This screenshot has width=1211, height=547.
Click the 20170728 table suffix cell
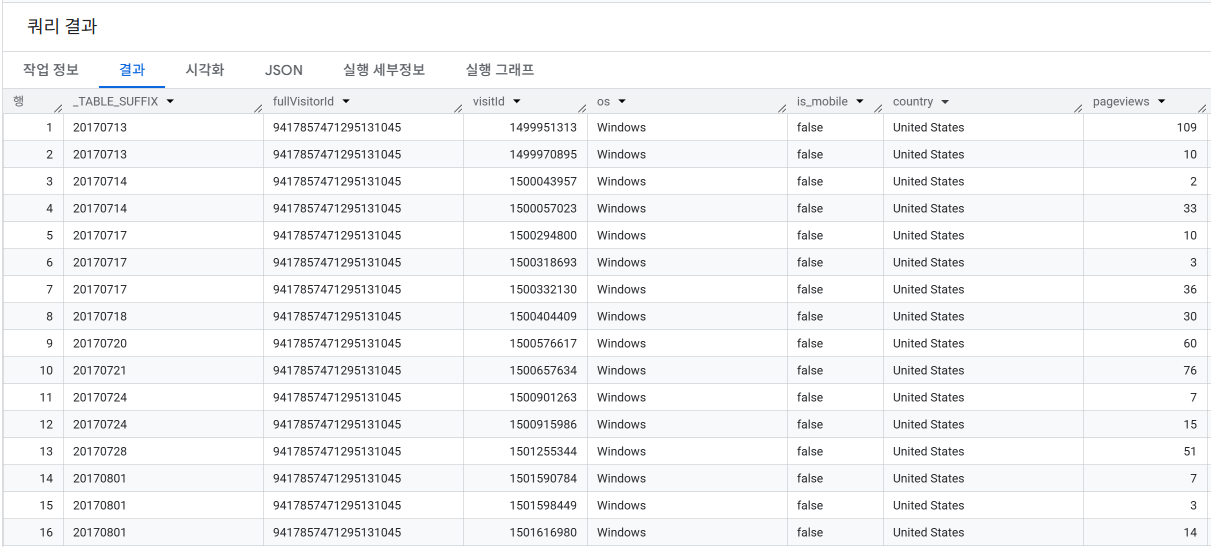click(x=100, y=452)
